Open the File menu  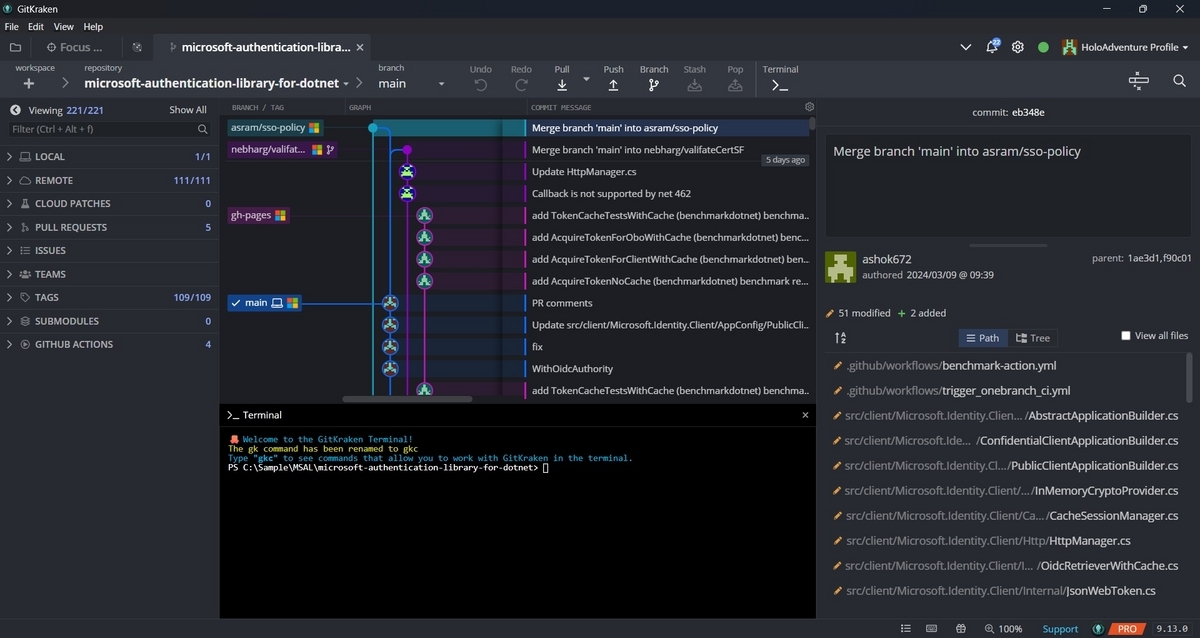point(12,27)
